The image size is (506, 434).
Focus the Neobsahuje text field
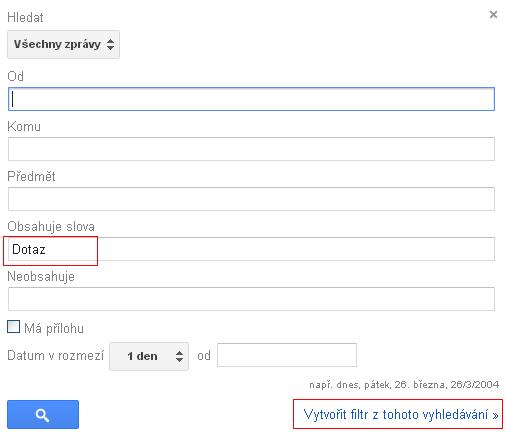251,299
